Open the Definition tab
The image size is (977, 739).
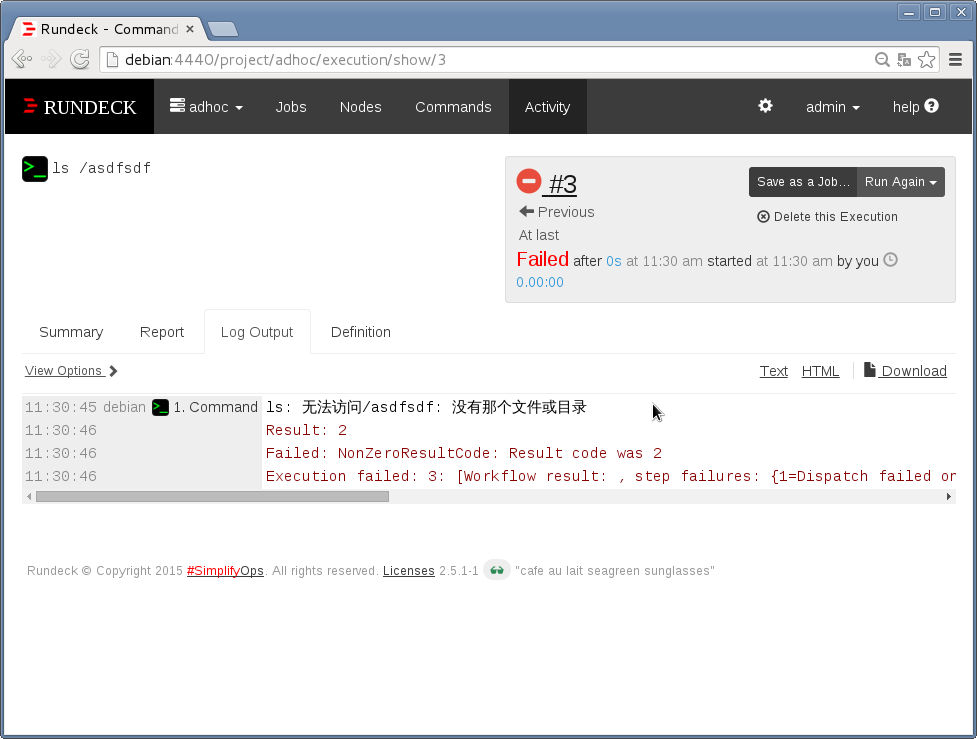(361, 332)
